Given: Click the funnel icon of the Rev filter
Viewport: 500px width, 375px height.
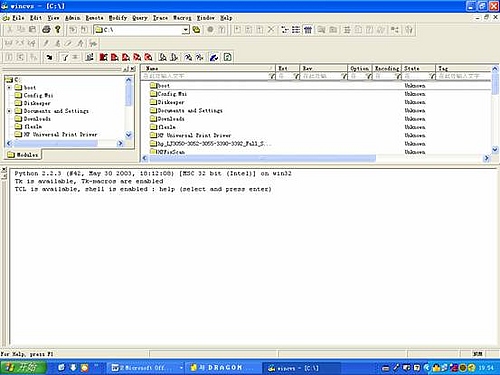Looking at the screenshot, I should (344, 76).
